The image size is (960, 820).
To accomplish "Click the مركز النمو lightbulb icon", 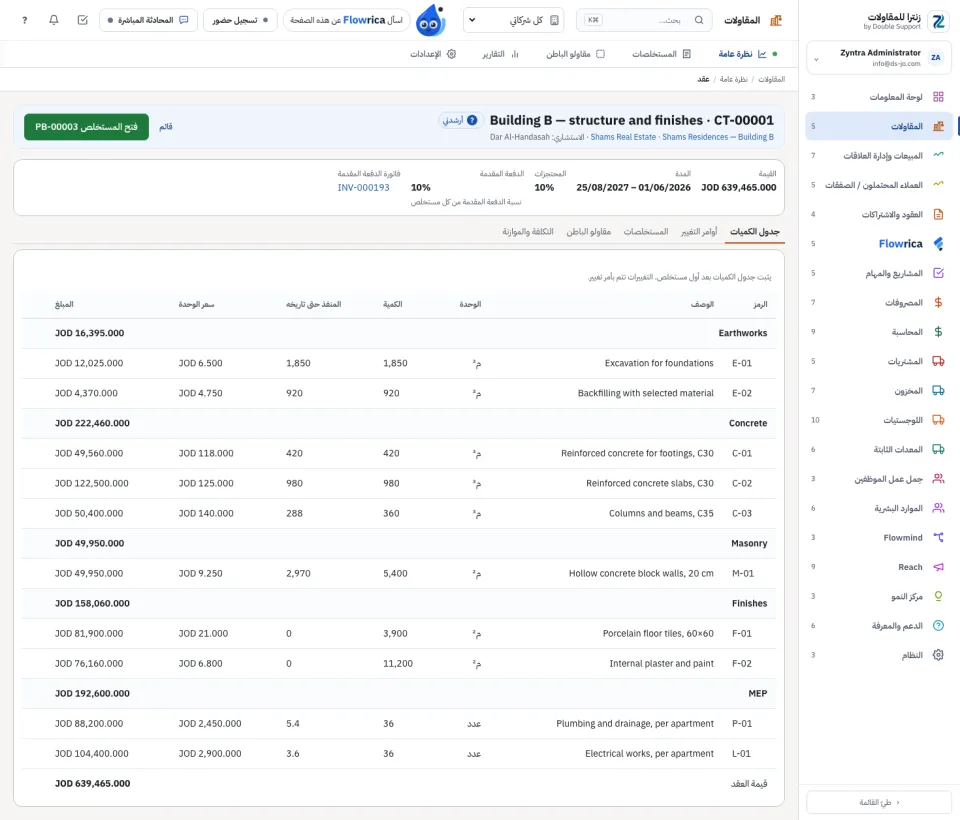I will (938, 596).
